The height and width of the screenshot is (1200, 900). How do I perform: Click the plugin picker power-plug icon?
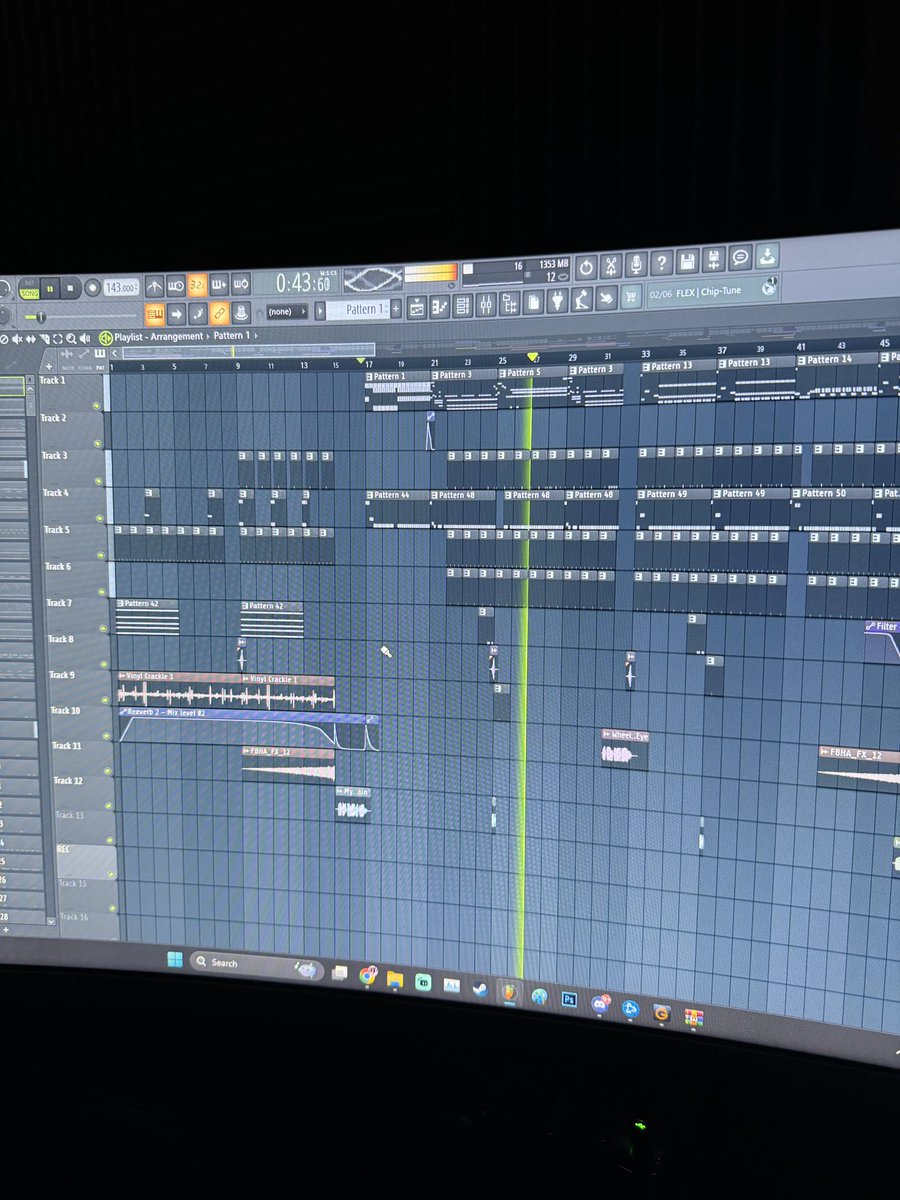point(557,305)
